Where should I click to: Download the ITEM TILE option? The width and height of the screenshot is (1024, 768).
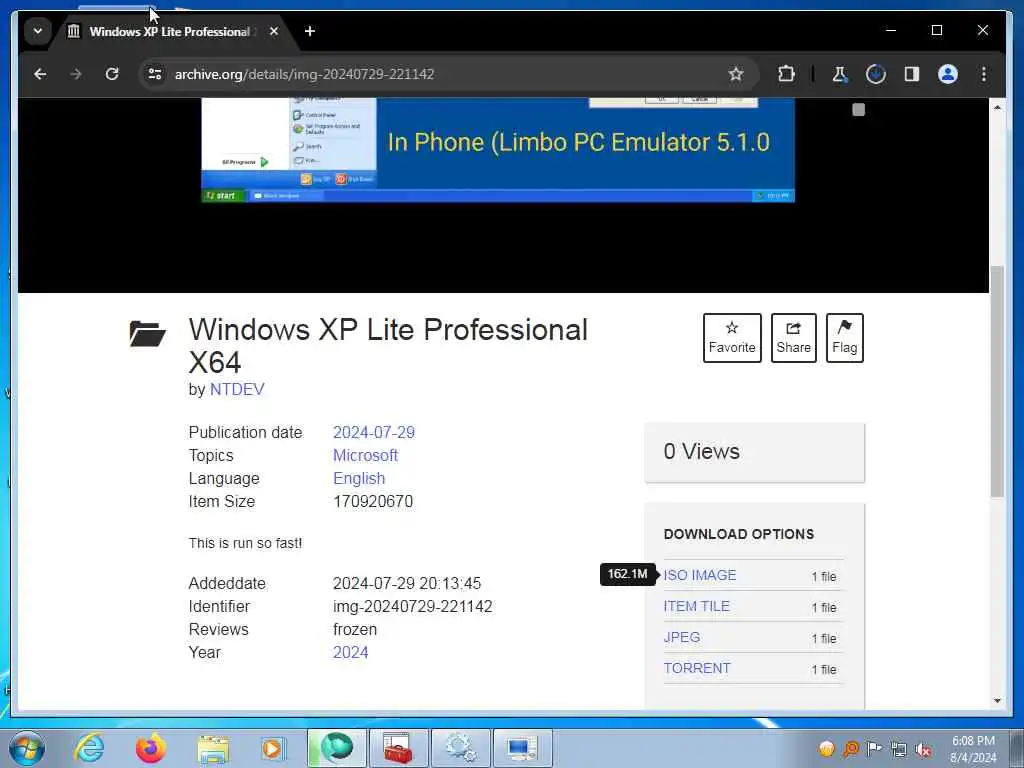tap(696, 607)
